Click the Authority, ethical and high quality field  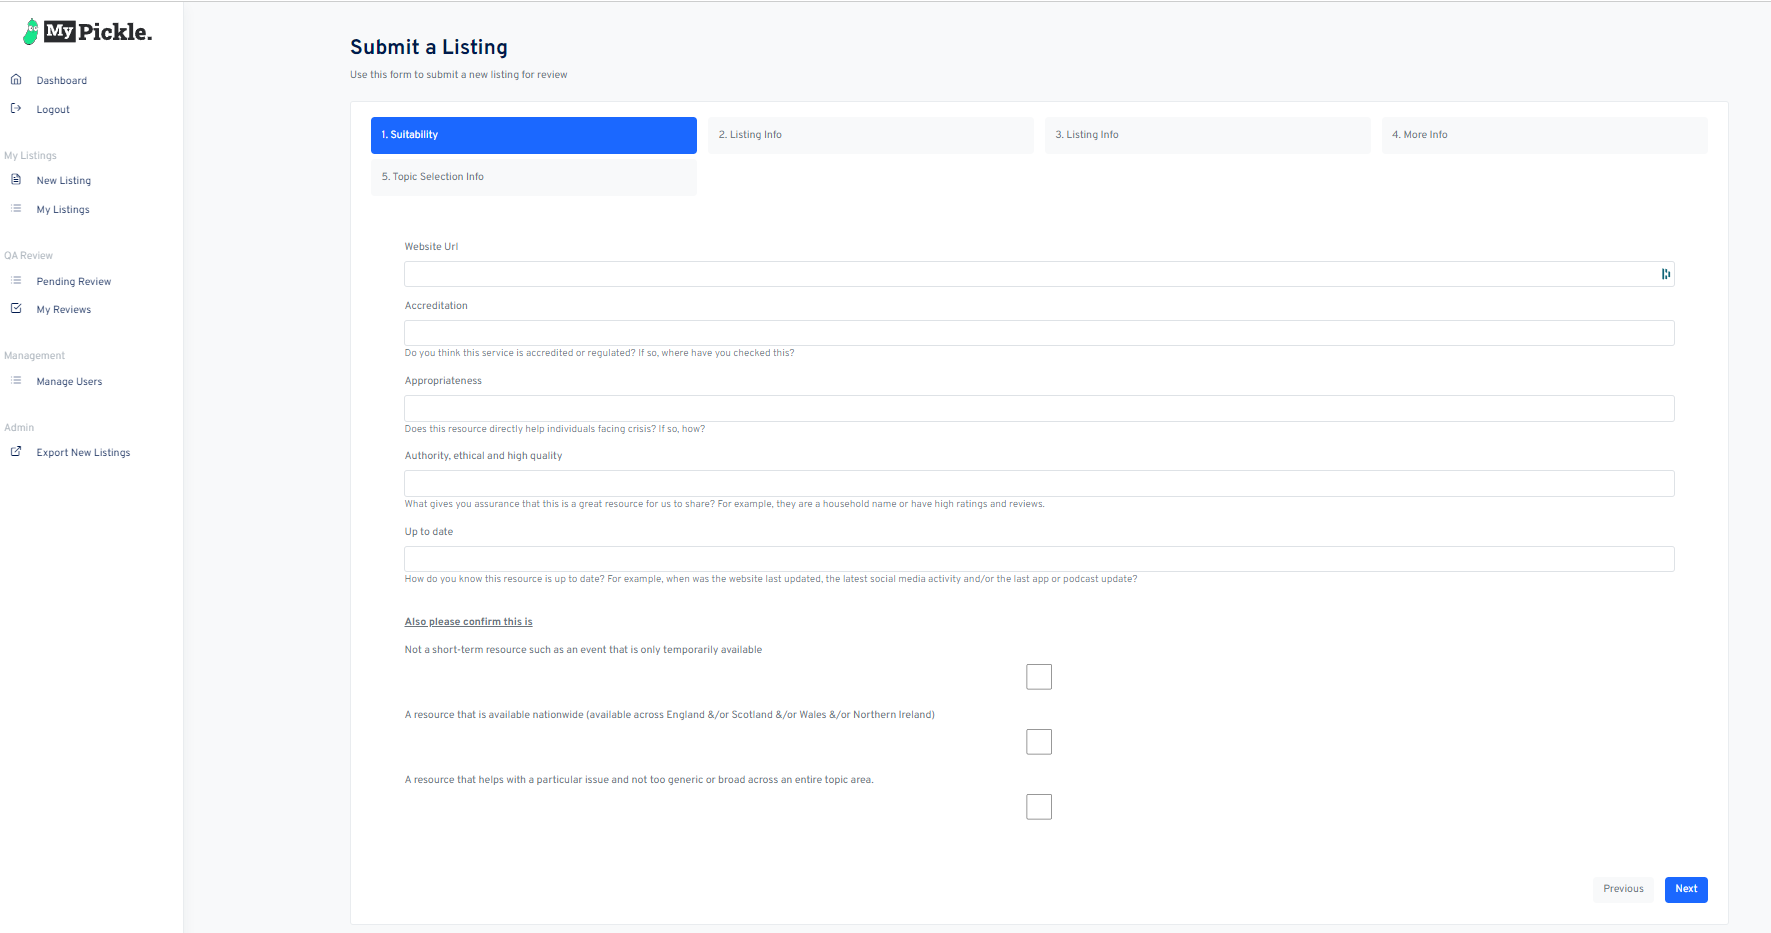[x=1039, y=483]
